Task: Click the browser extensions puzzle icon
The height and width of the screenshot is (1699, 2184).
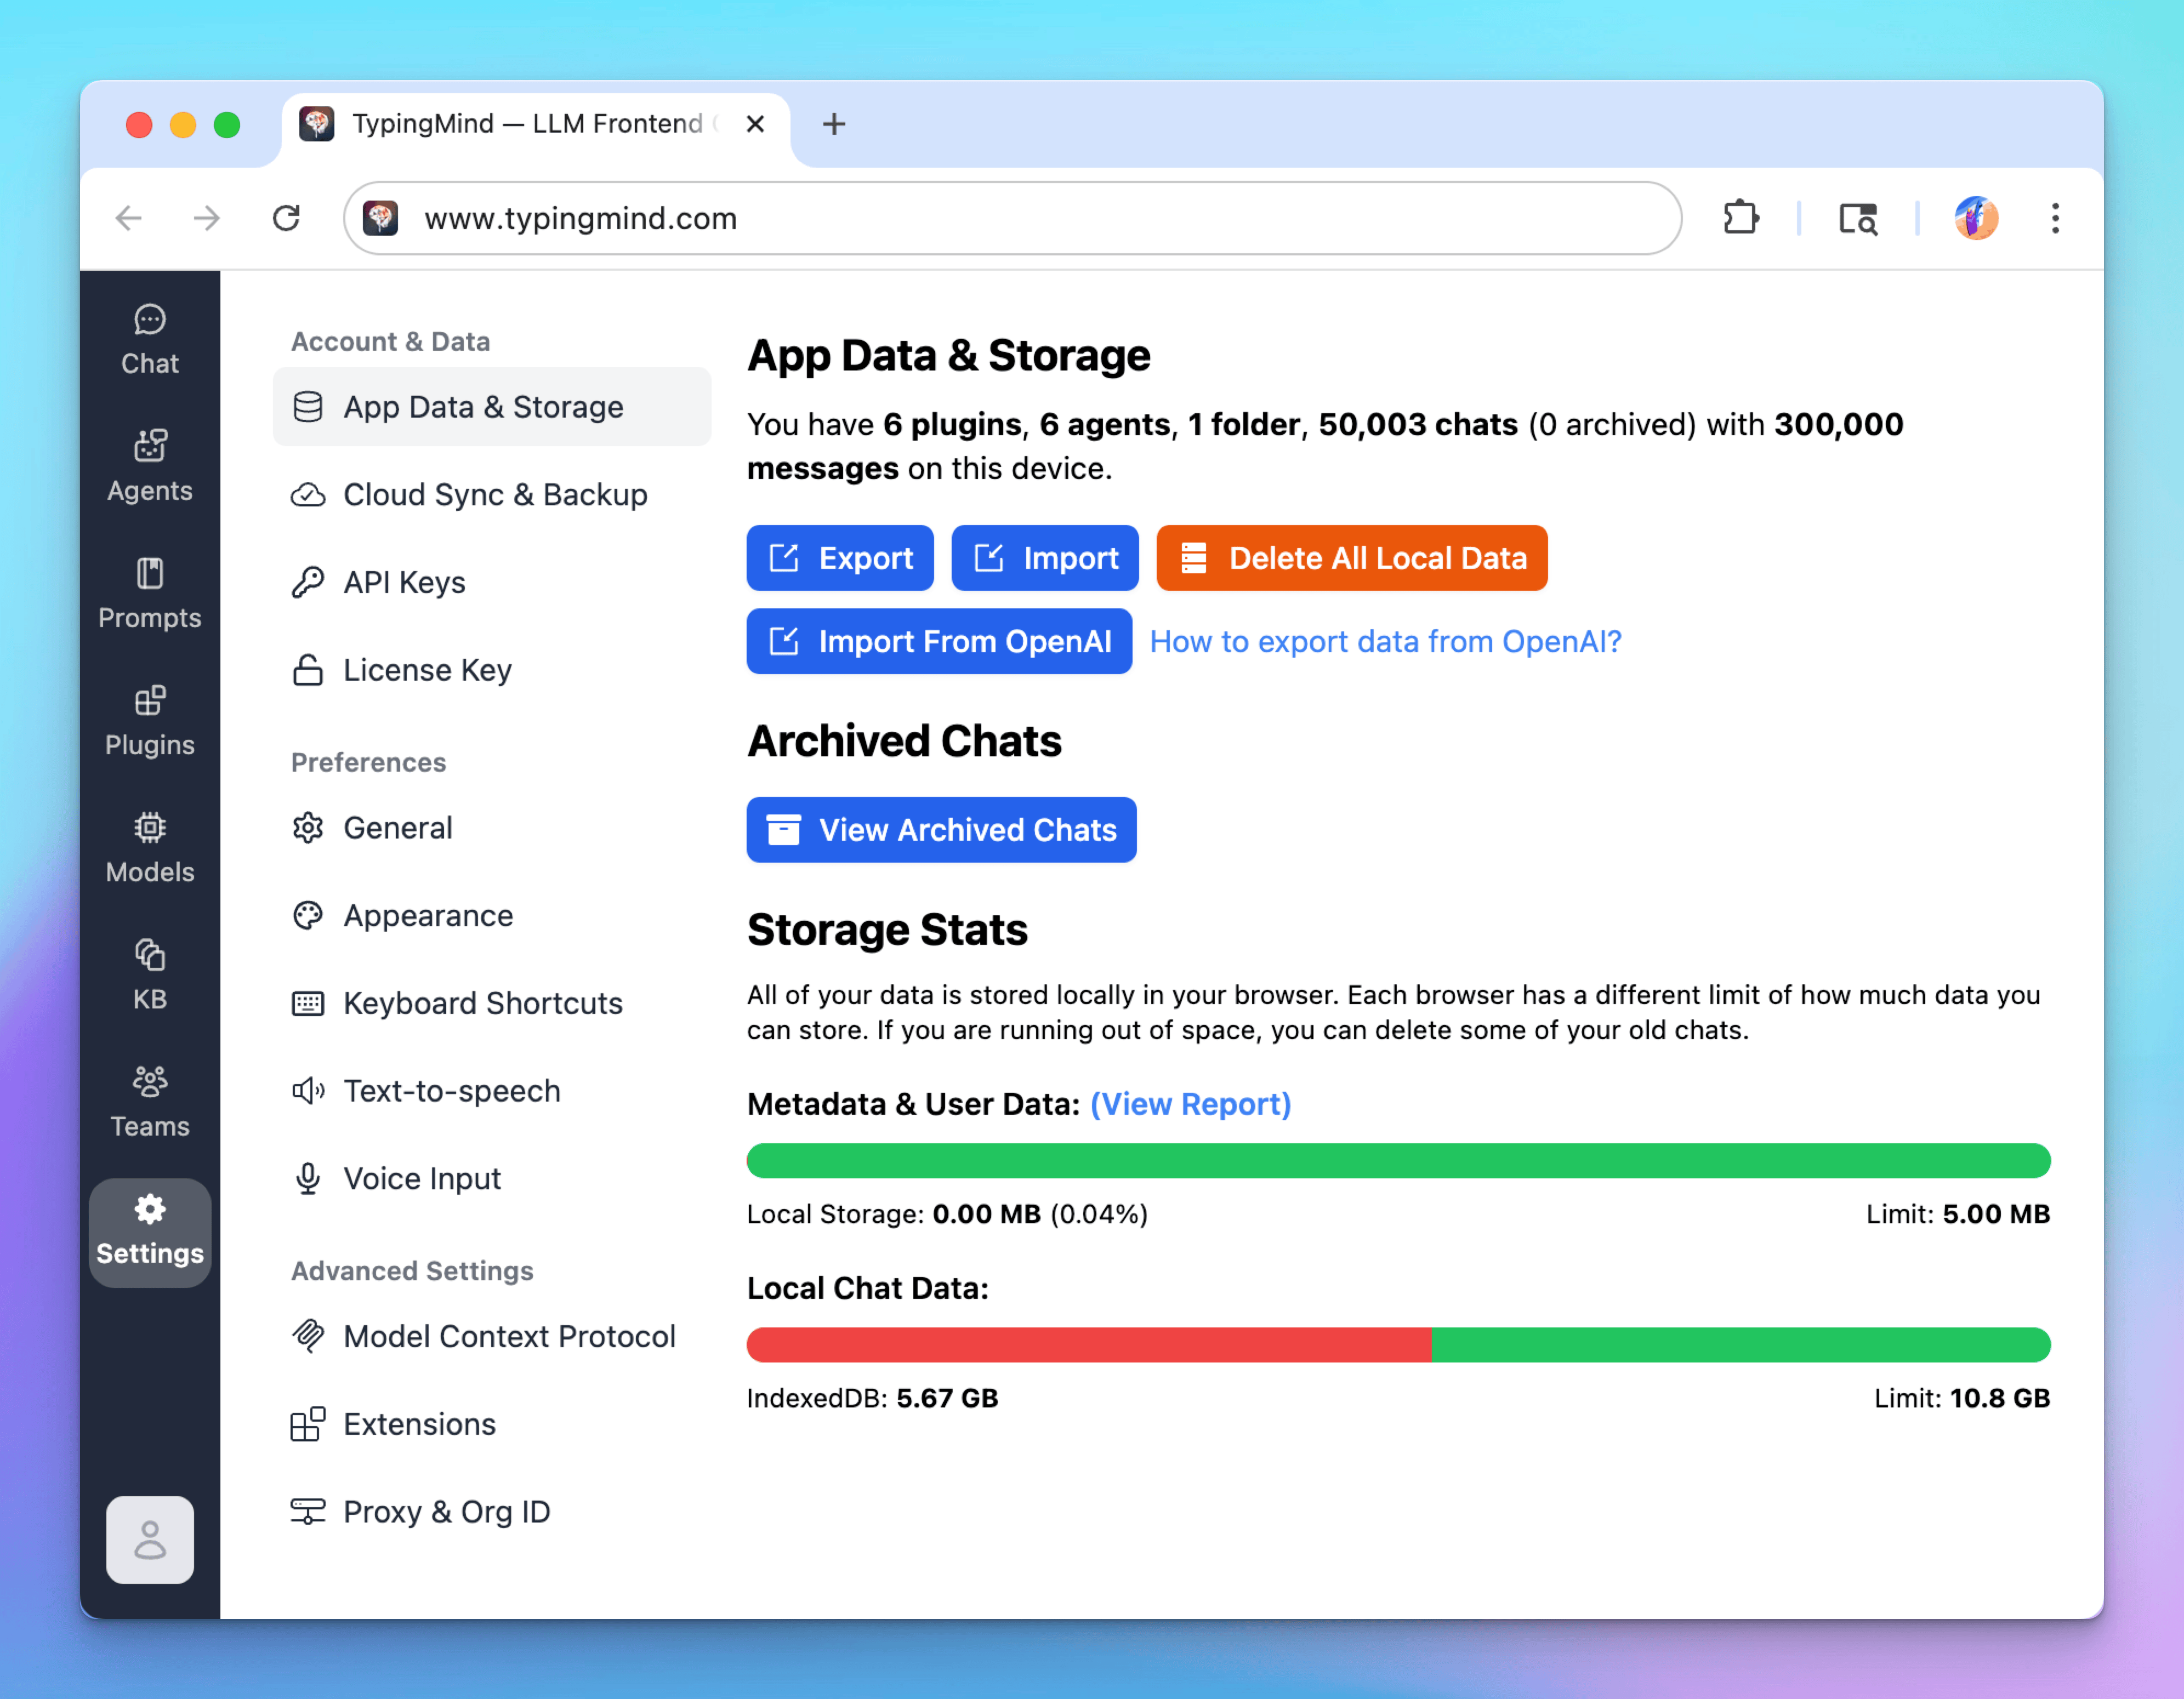Action: pos(1740,218)
